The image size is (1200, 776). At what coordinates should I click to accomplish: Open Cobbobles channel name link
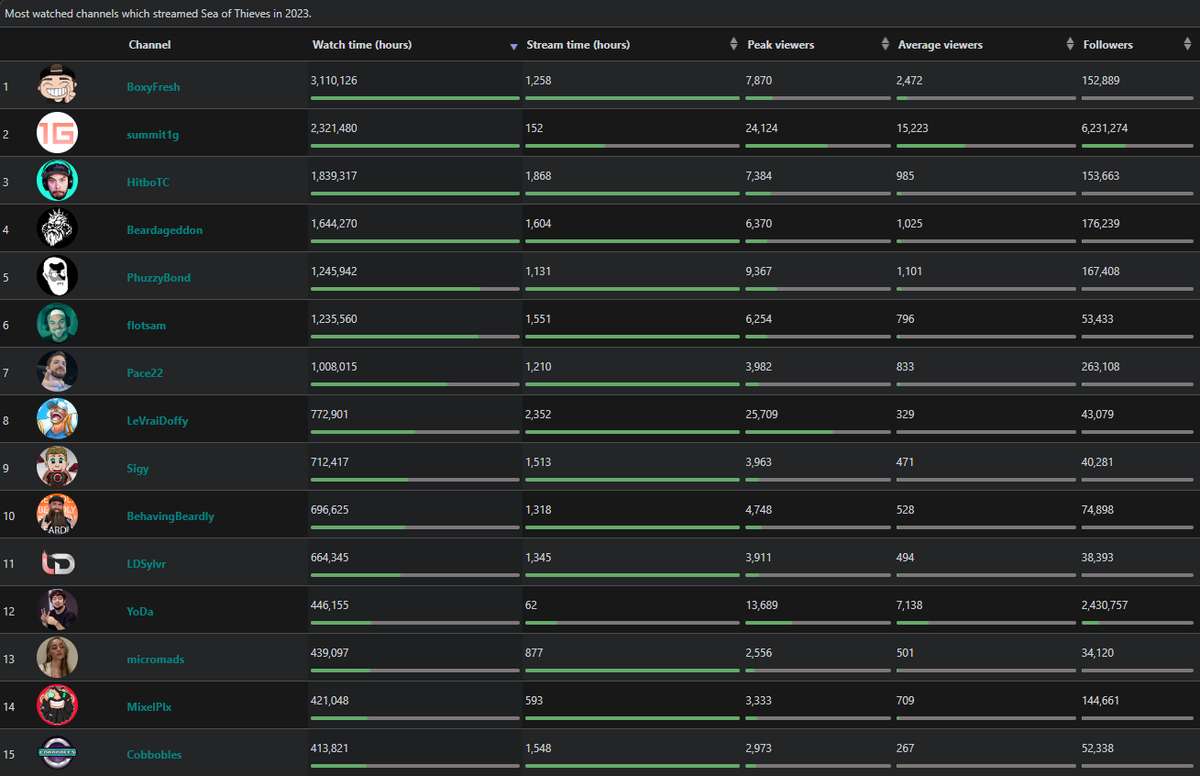point(155,755)
